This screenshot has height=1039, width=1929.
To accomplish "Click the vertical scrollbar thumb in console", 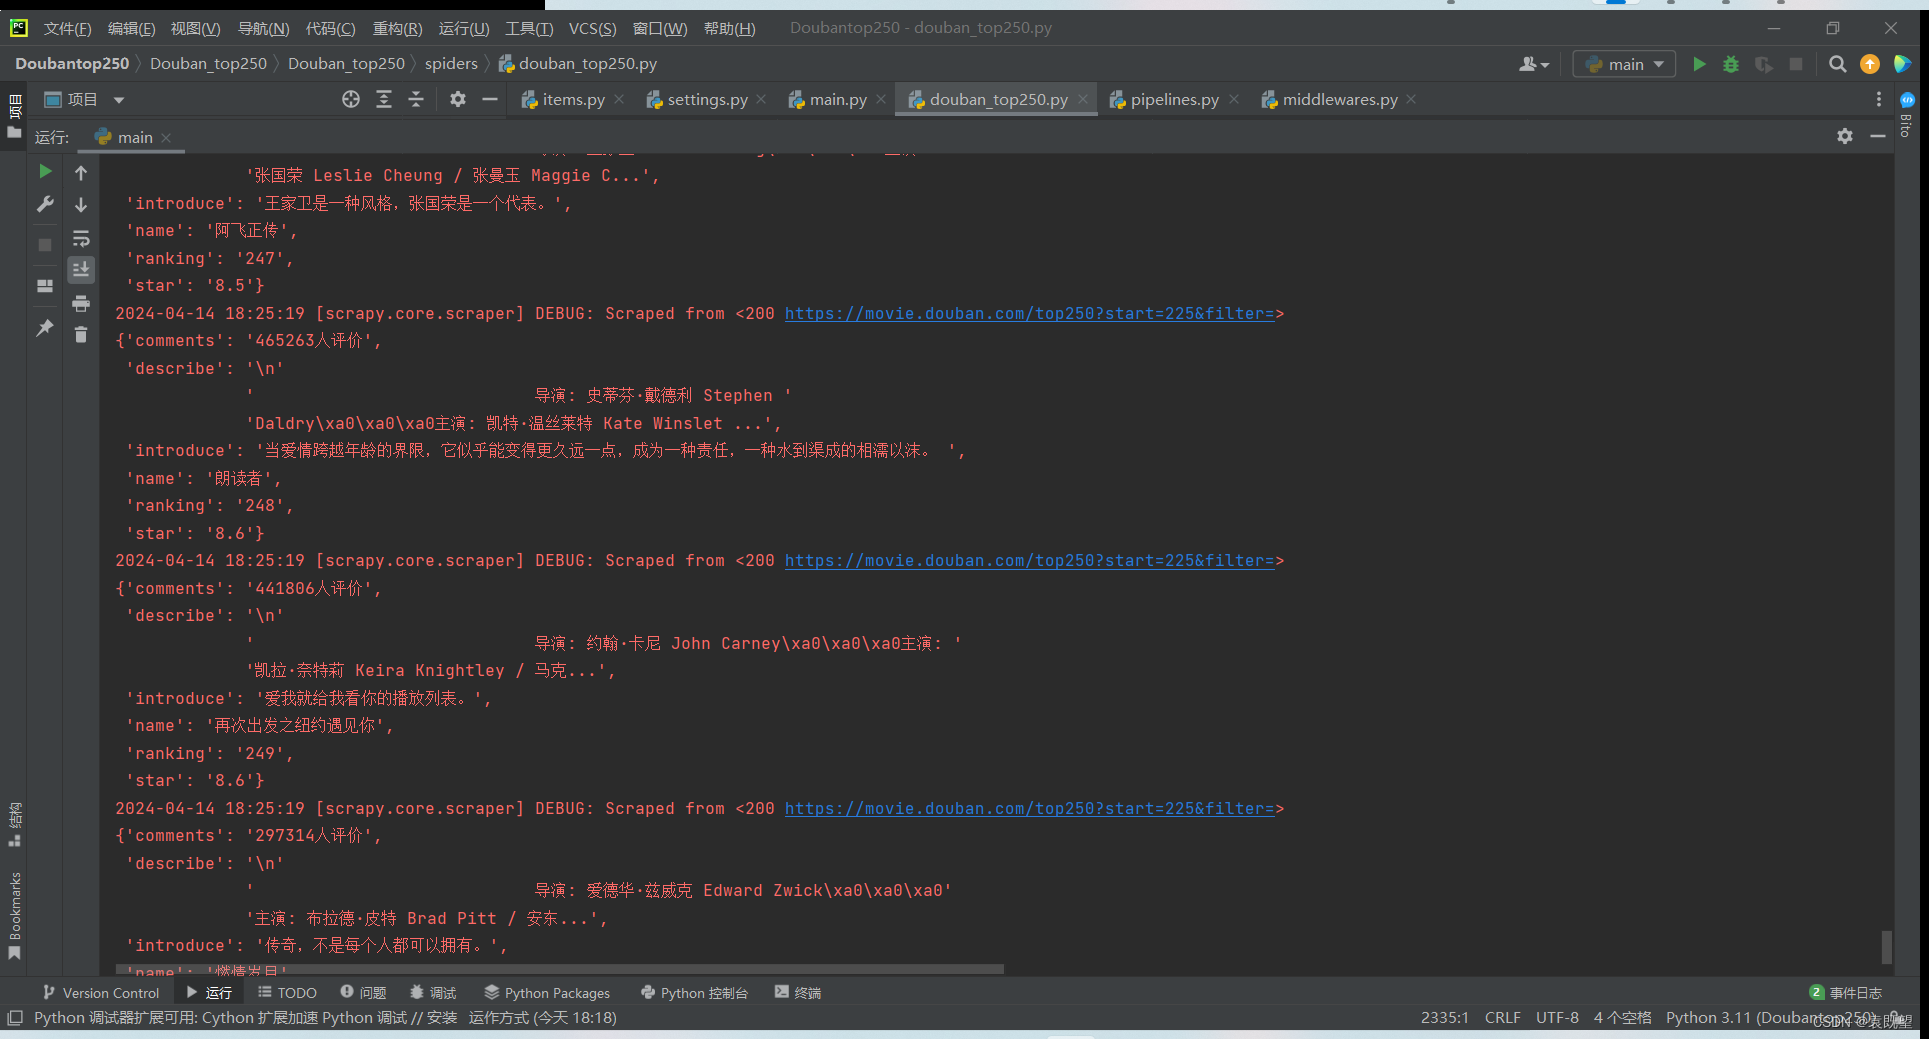I will [1887, 946].
